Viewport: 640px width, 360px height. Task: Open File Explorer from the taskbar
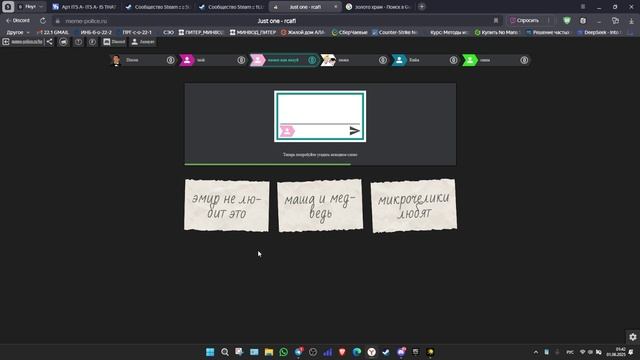[269, 352]
